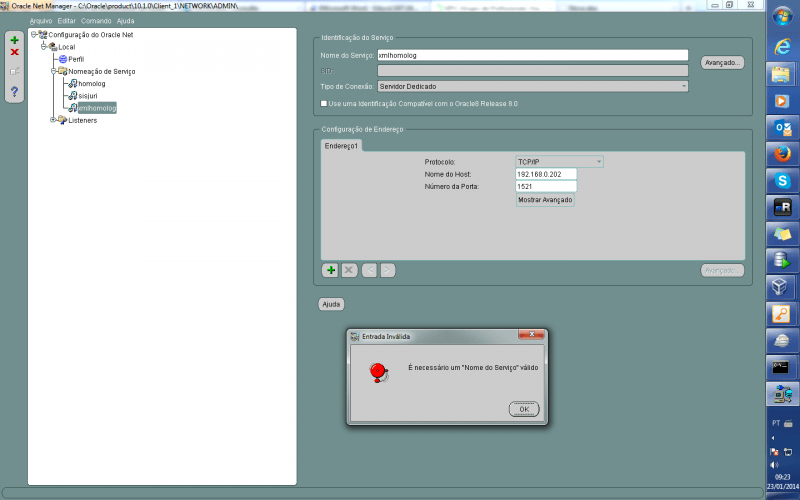Click OK in the Entrada Inválida dialog
Image resolution: width=800 pixels, height=500 pixels.
tap(523, 409)
